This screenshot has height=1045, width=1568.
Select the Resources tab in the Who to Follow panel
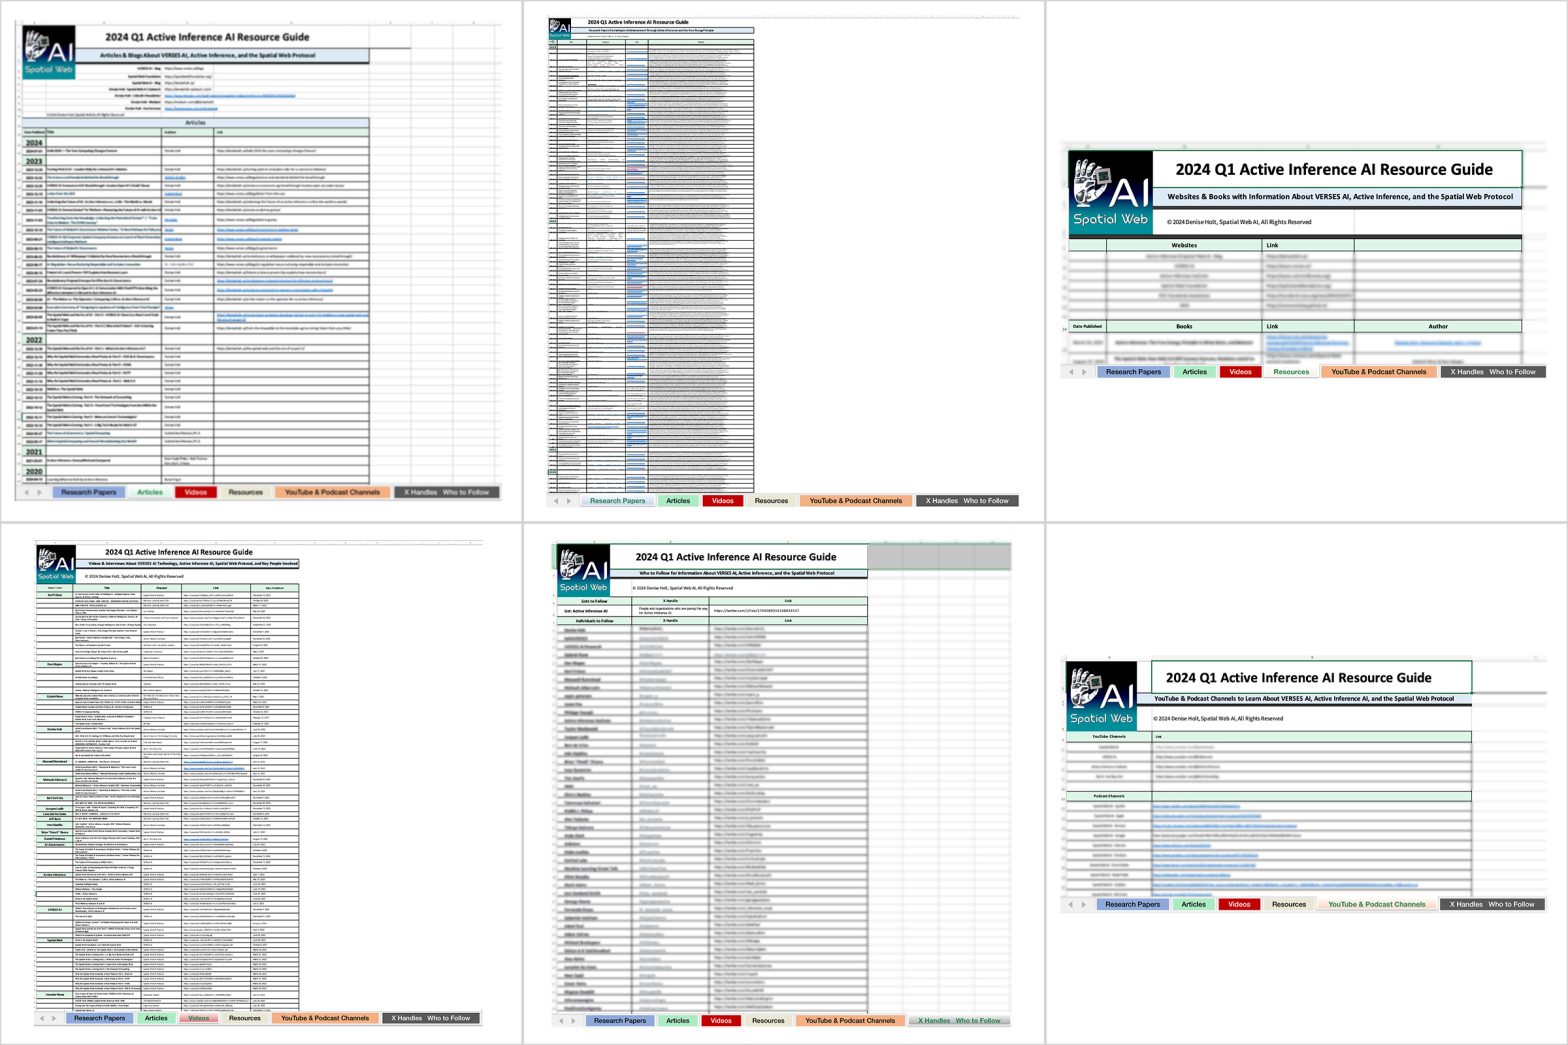[x=768, y=1021]
